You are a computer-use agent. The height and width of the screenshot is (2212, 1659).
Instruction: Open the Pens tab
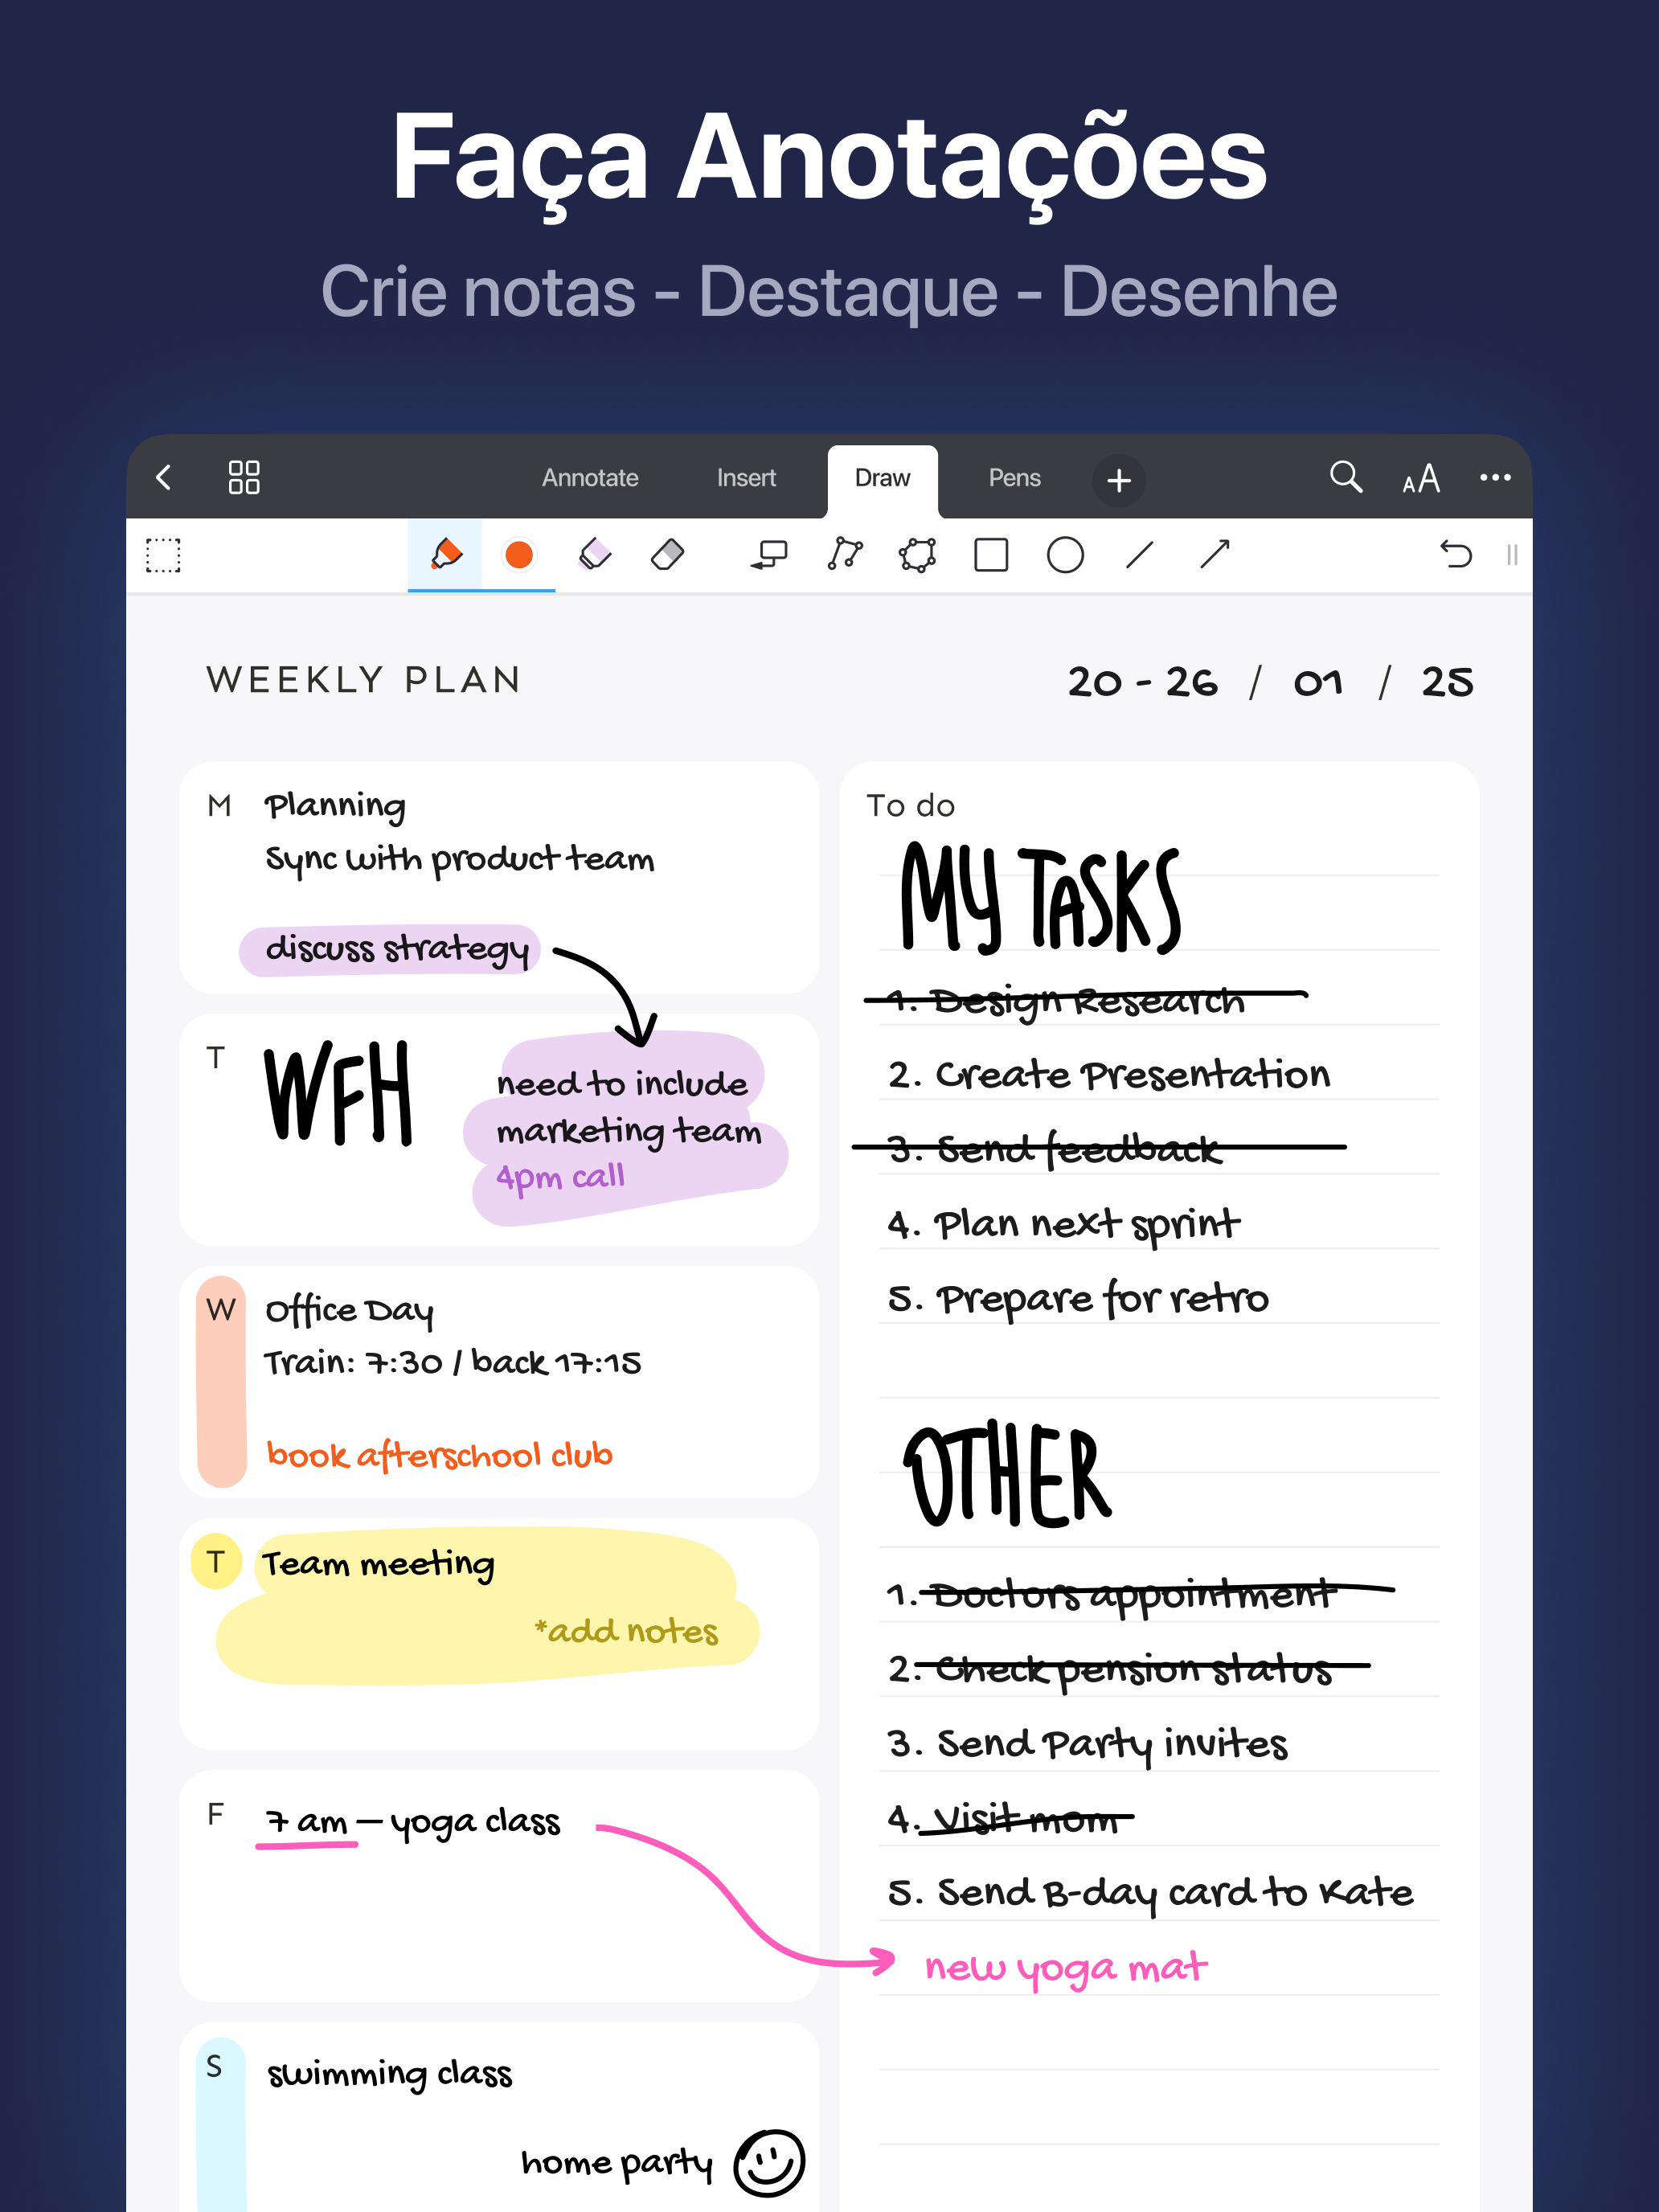coord(1014,478)
